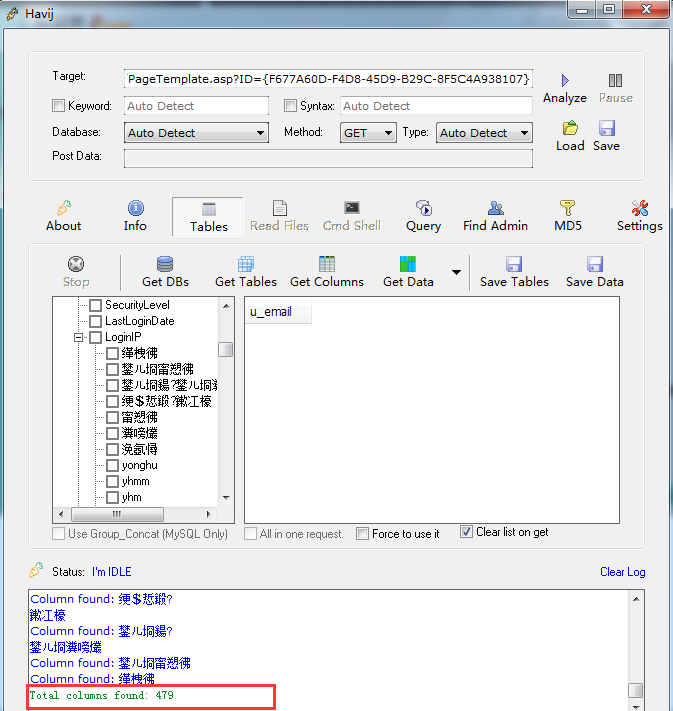Click tree vertical scrollbar thumb
This screenshot has height=711, width=673.
[225, 350]
